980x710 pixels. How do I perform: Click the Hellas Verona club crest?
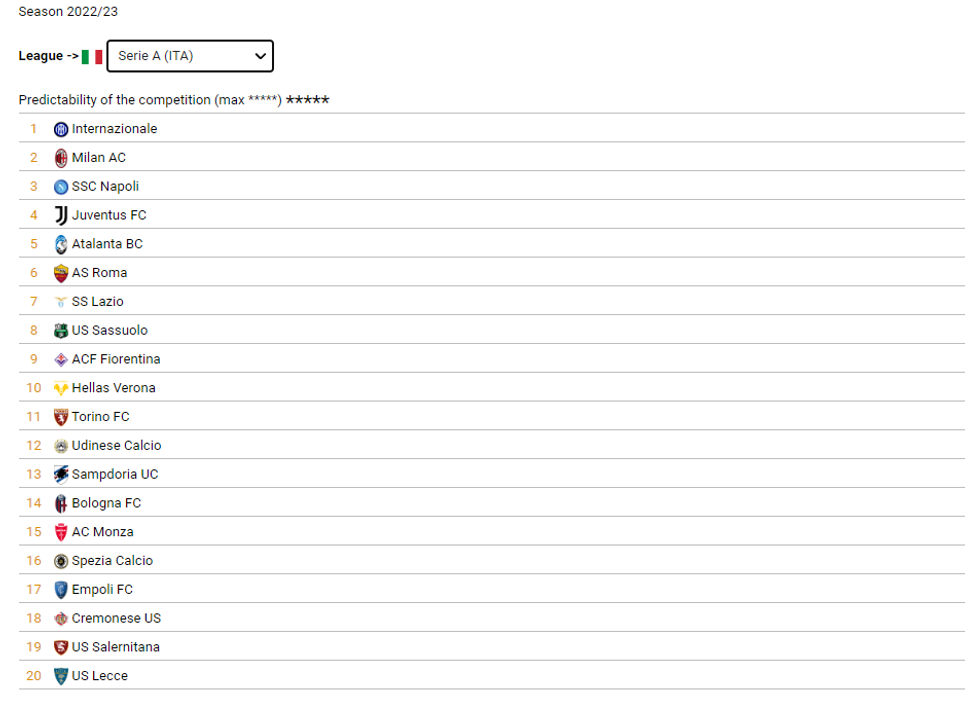[x=61, y=388]
